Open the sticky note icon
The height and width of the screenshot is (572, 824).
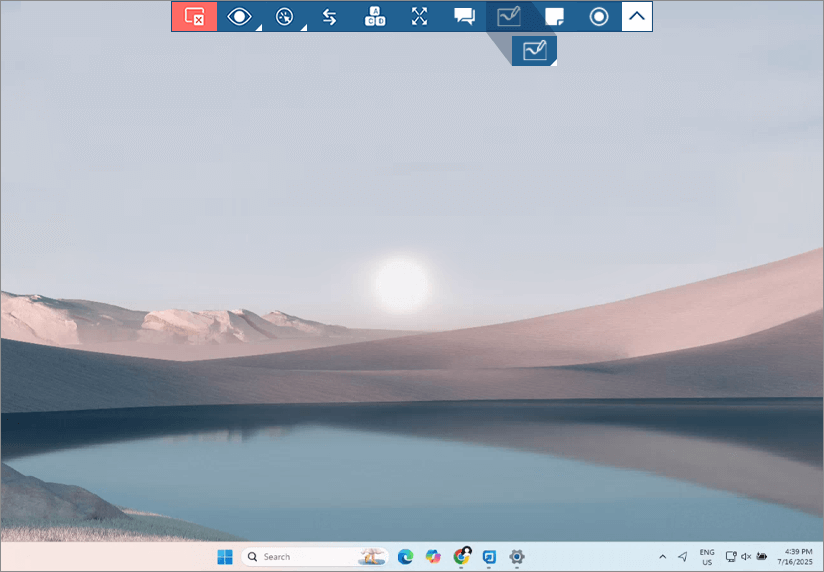[x=554, y=16]
